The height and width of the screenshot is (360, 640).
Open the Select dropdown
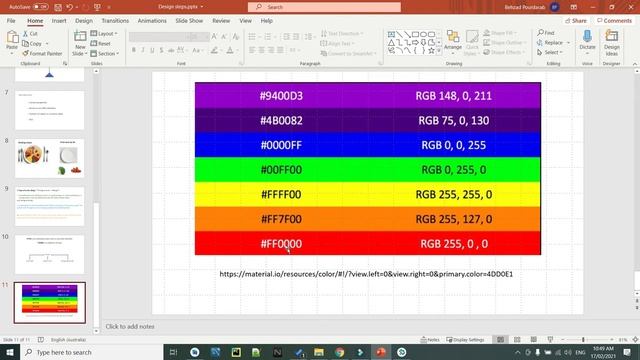click(x=550, y=52)
